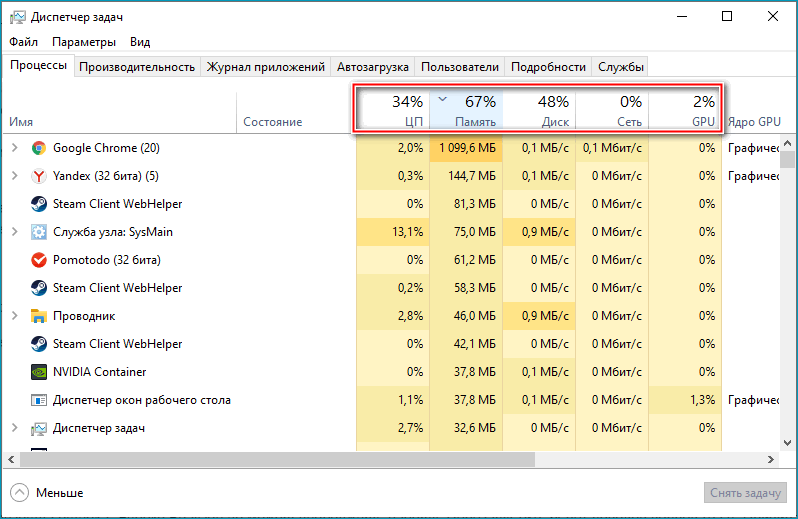Click the Google Chrome process icon
Image resolution: width=798 pixels, height=519 pixels.
[39, 148]
